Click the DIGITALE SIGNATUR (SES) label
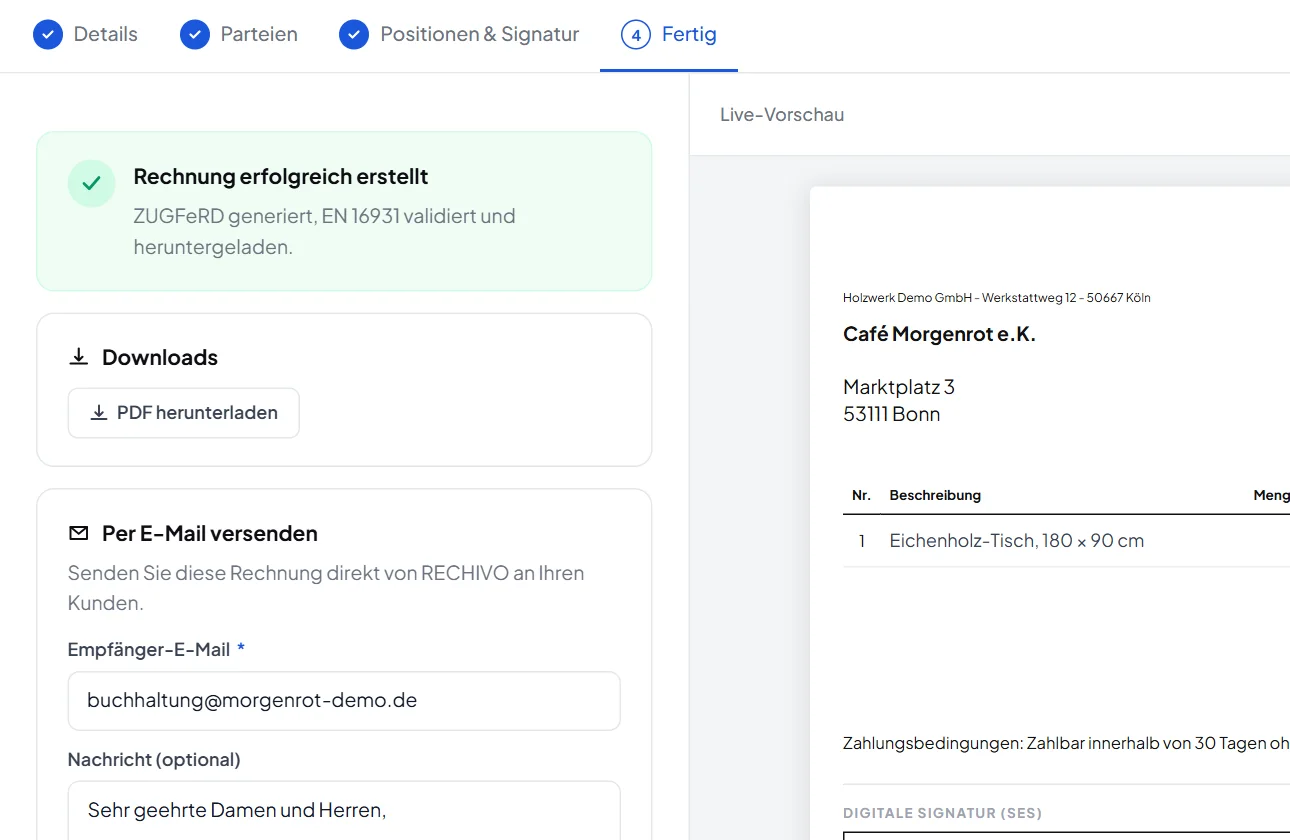This screenshot has width=1290, height=840. point(942,814)
